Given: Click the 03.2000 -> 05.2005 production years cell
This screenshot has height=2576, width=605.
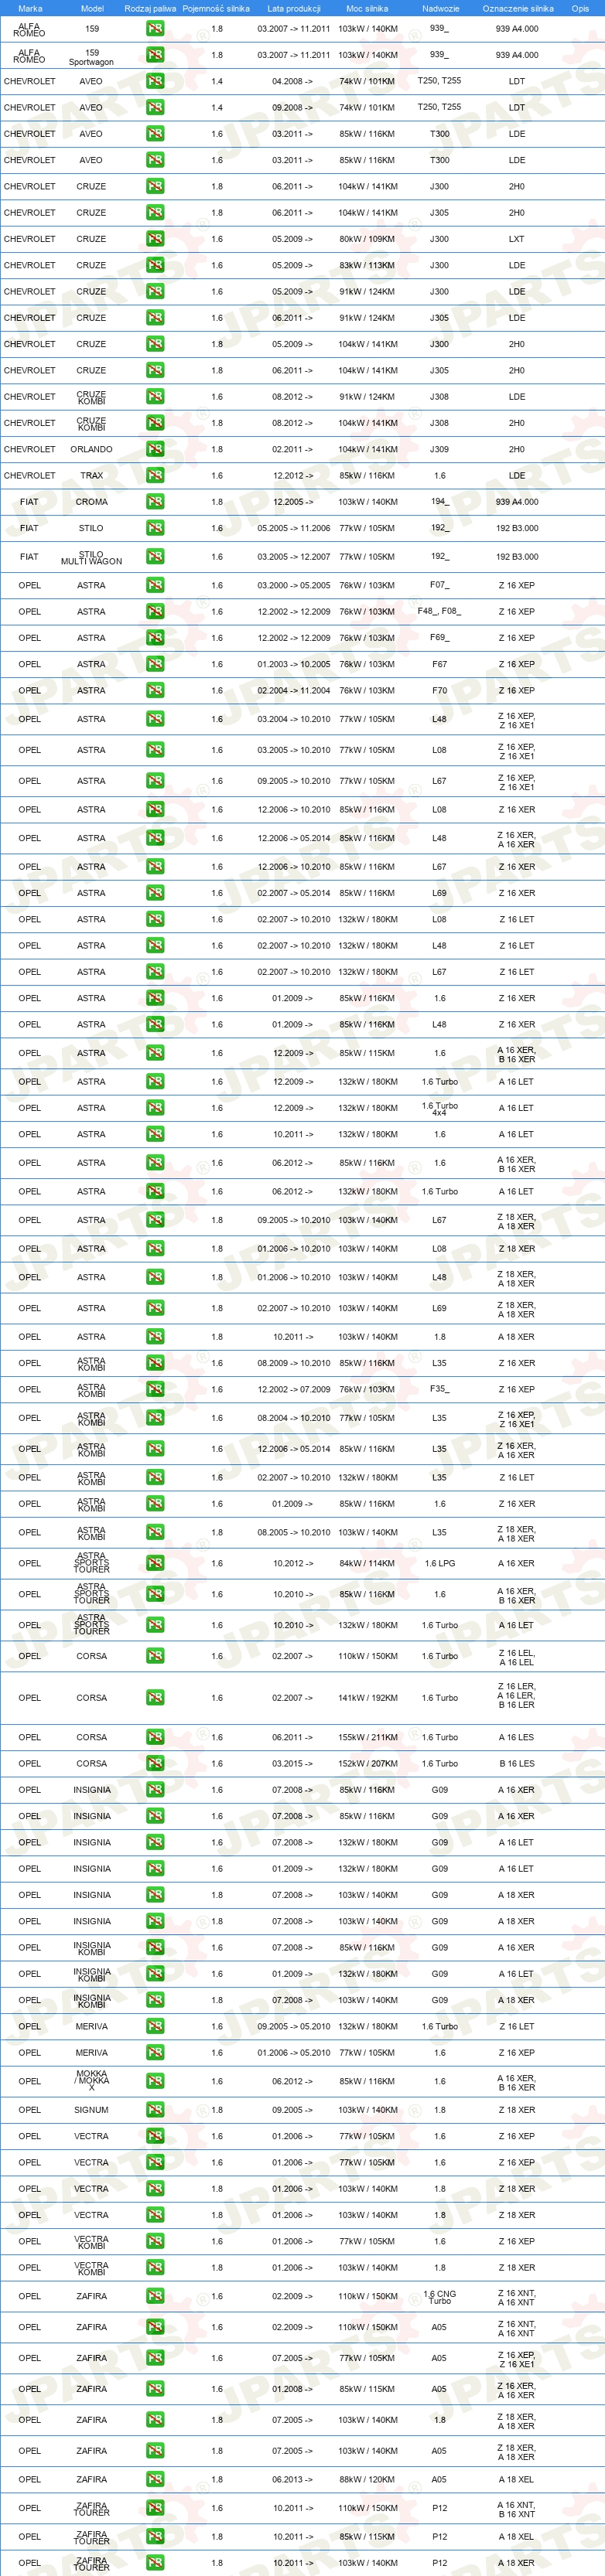Looking at the screenshot, I should [x=293, y=585].
